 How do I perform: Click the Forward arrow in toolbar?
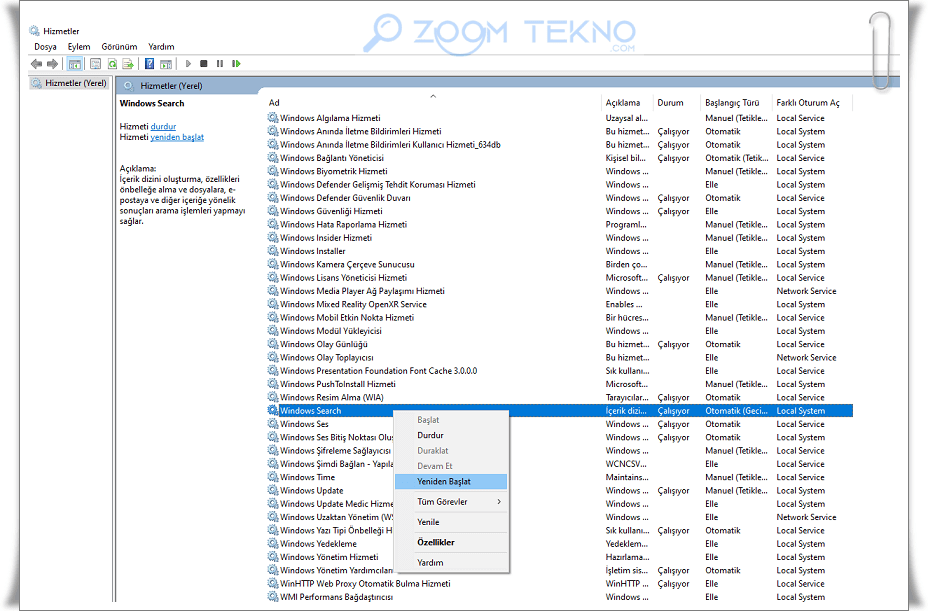coord(53,63)
